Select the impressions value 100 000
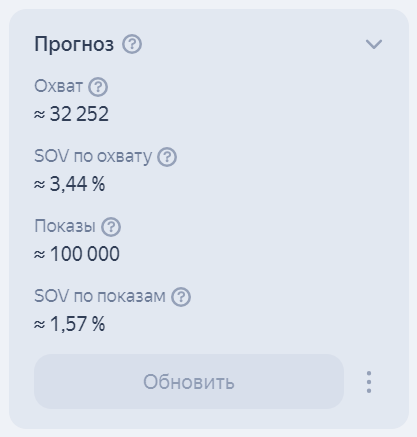The image size is (417, 437). 85,254
